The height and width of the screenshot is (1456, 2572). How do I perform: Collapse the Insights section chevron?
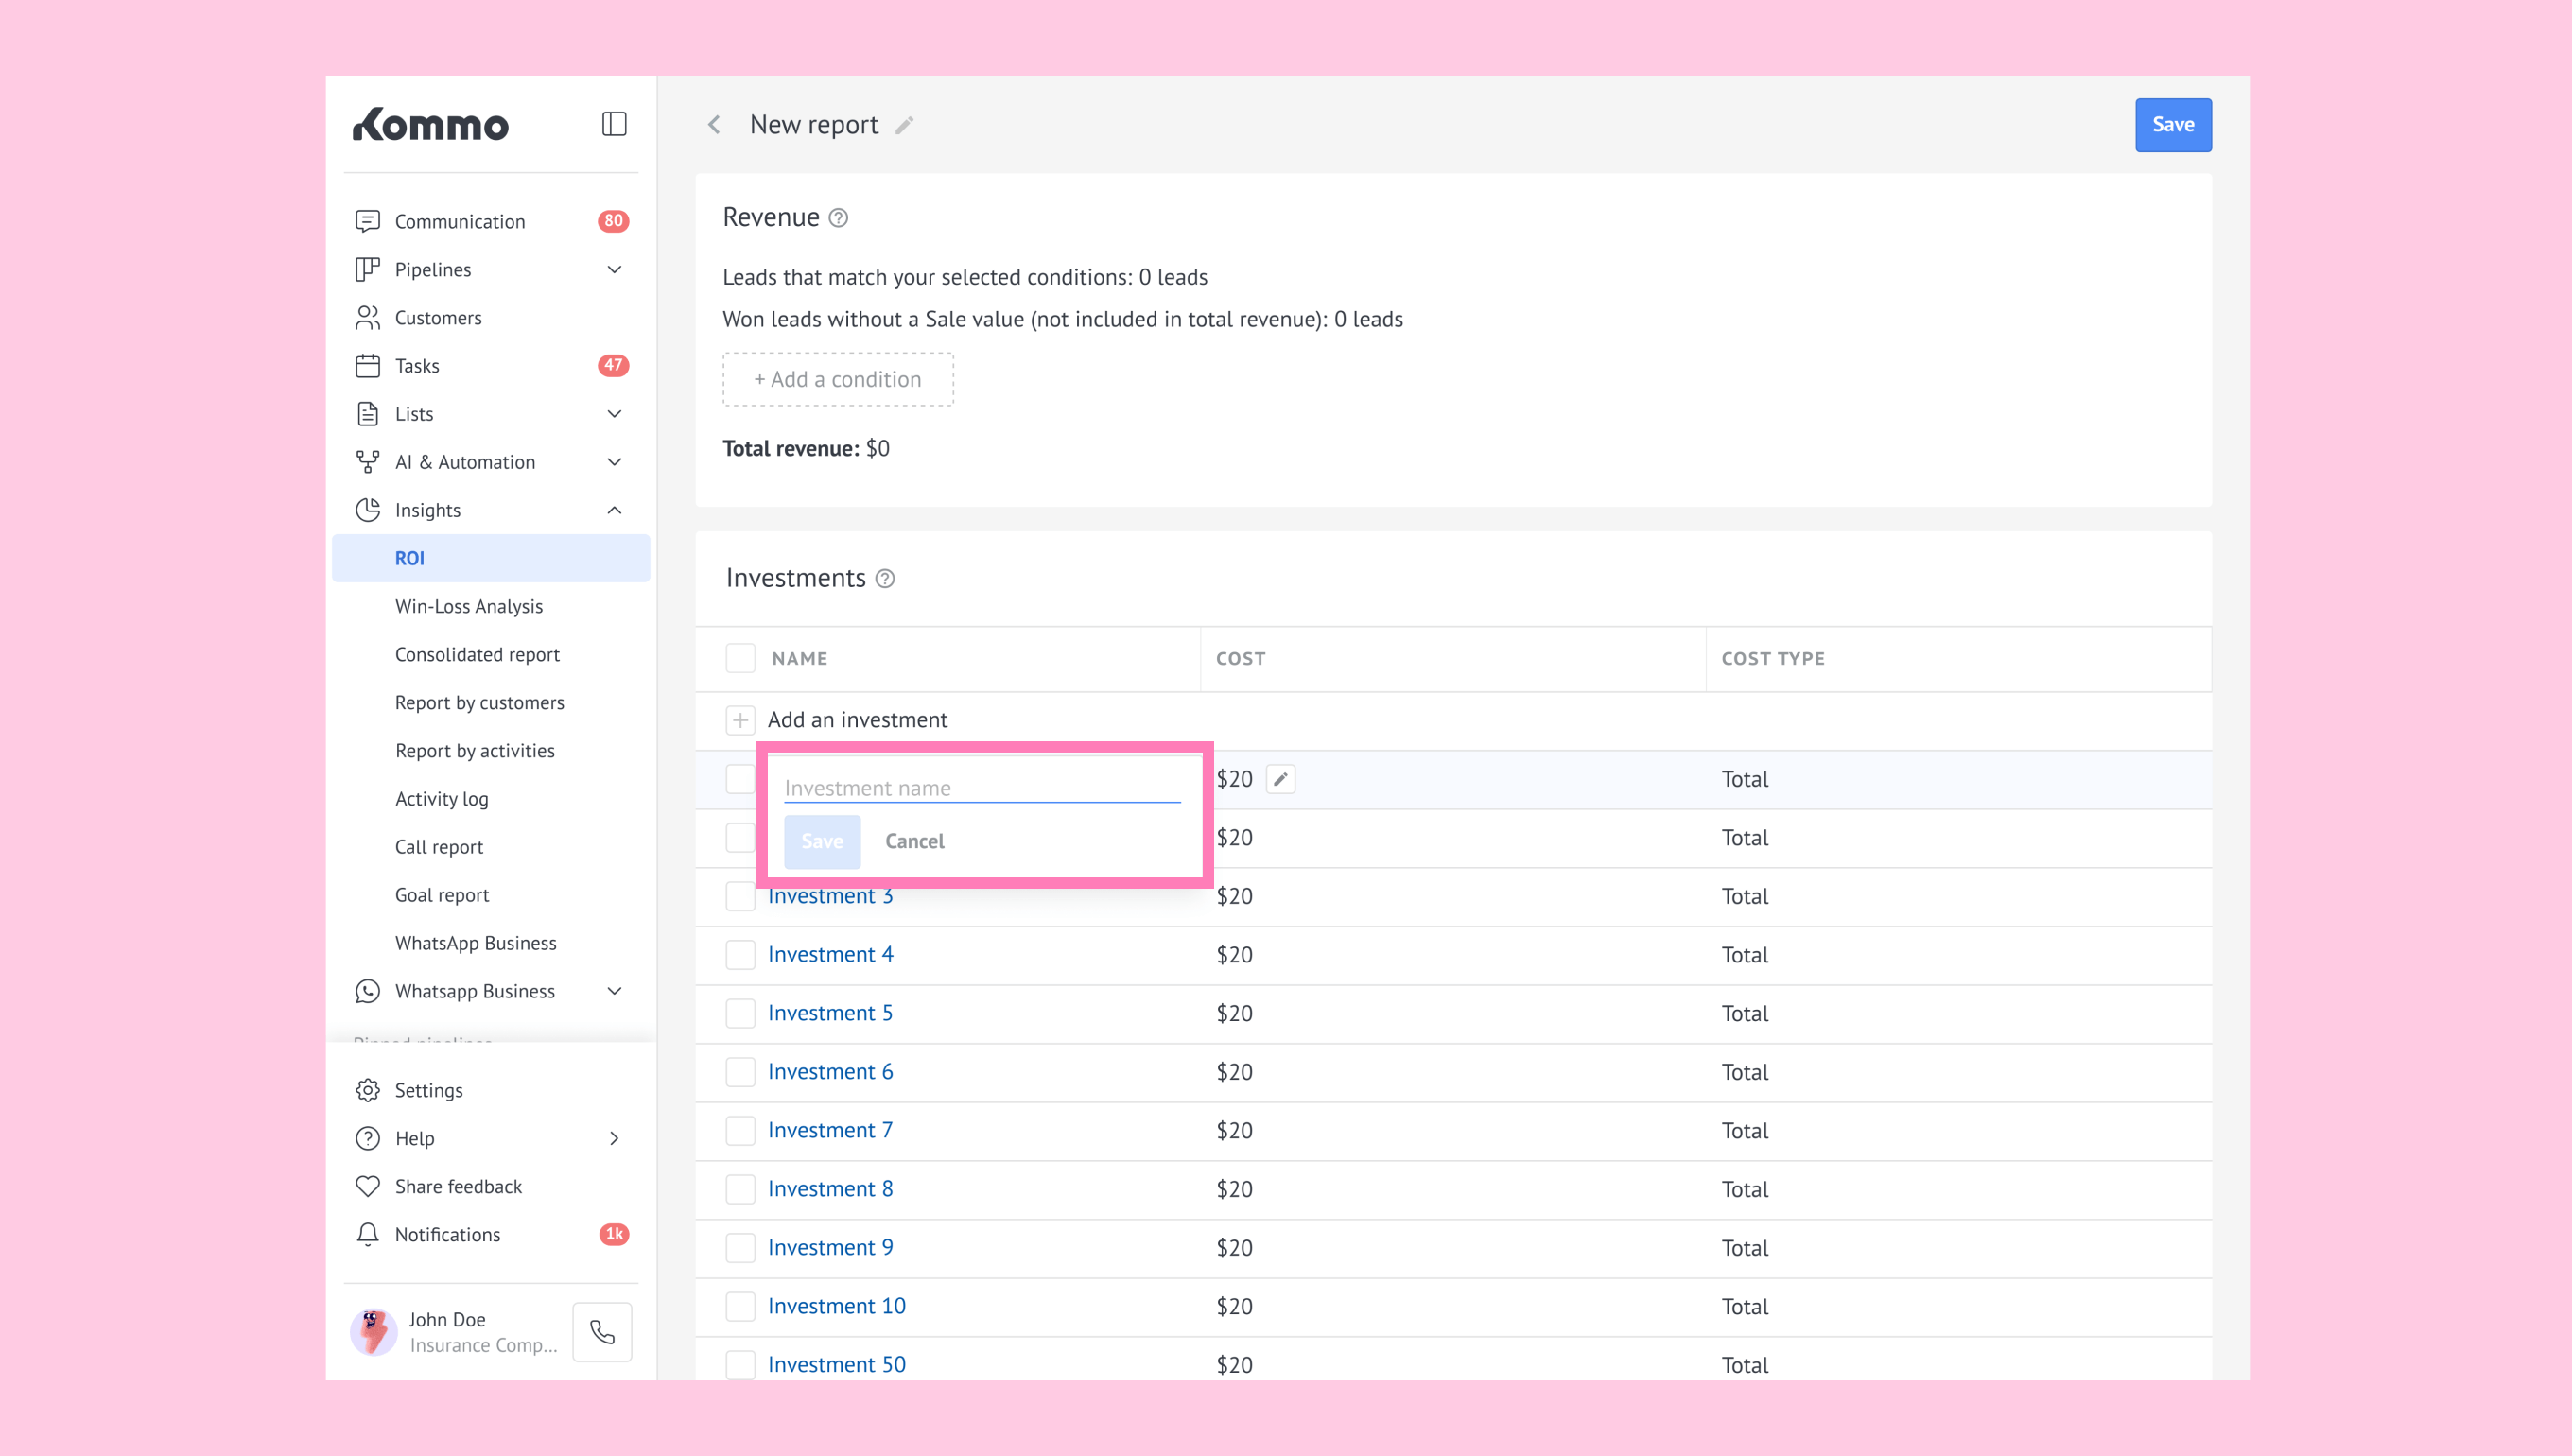click(x=614, y=510)
